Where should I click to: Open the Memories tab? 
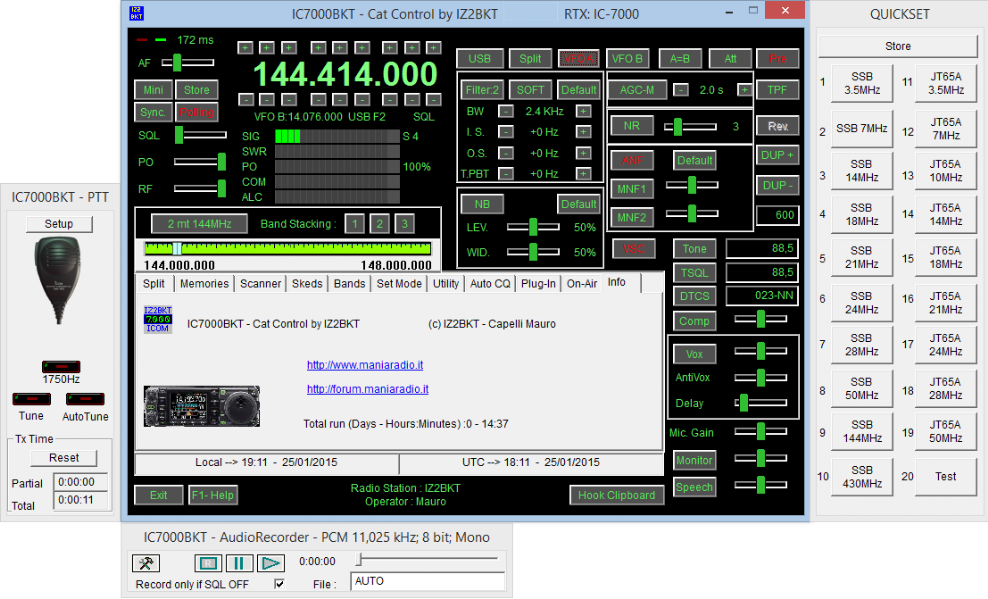point(204,283)
